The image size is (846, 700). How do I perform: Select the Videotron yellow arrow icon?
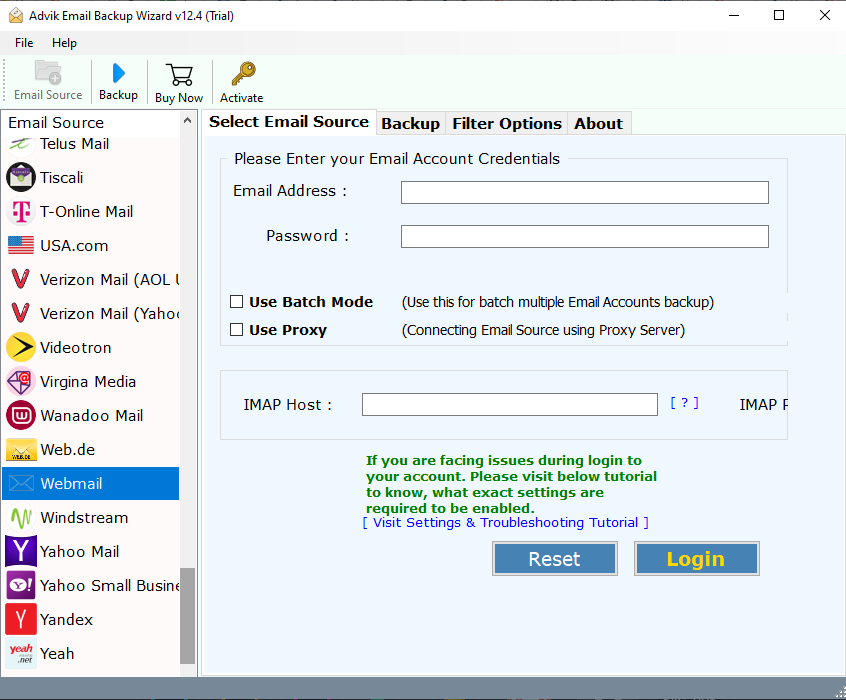pyautogui.click(x=21, y=347)
